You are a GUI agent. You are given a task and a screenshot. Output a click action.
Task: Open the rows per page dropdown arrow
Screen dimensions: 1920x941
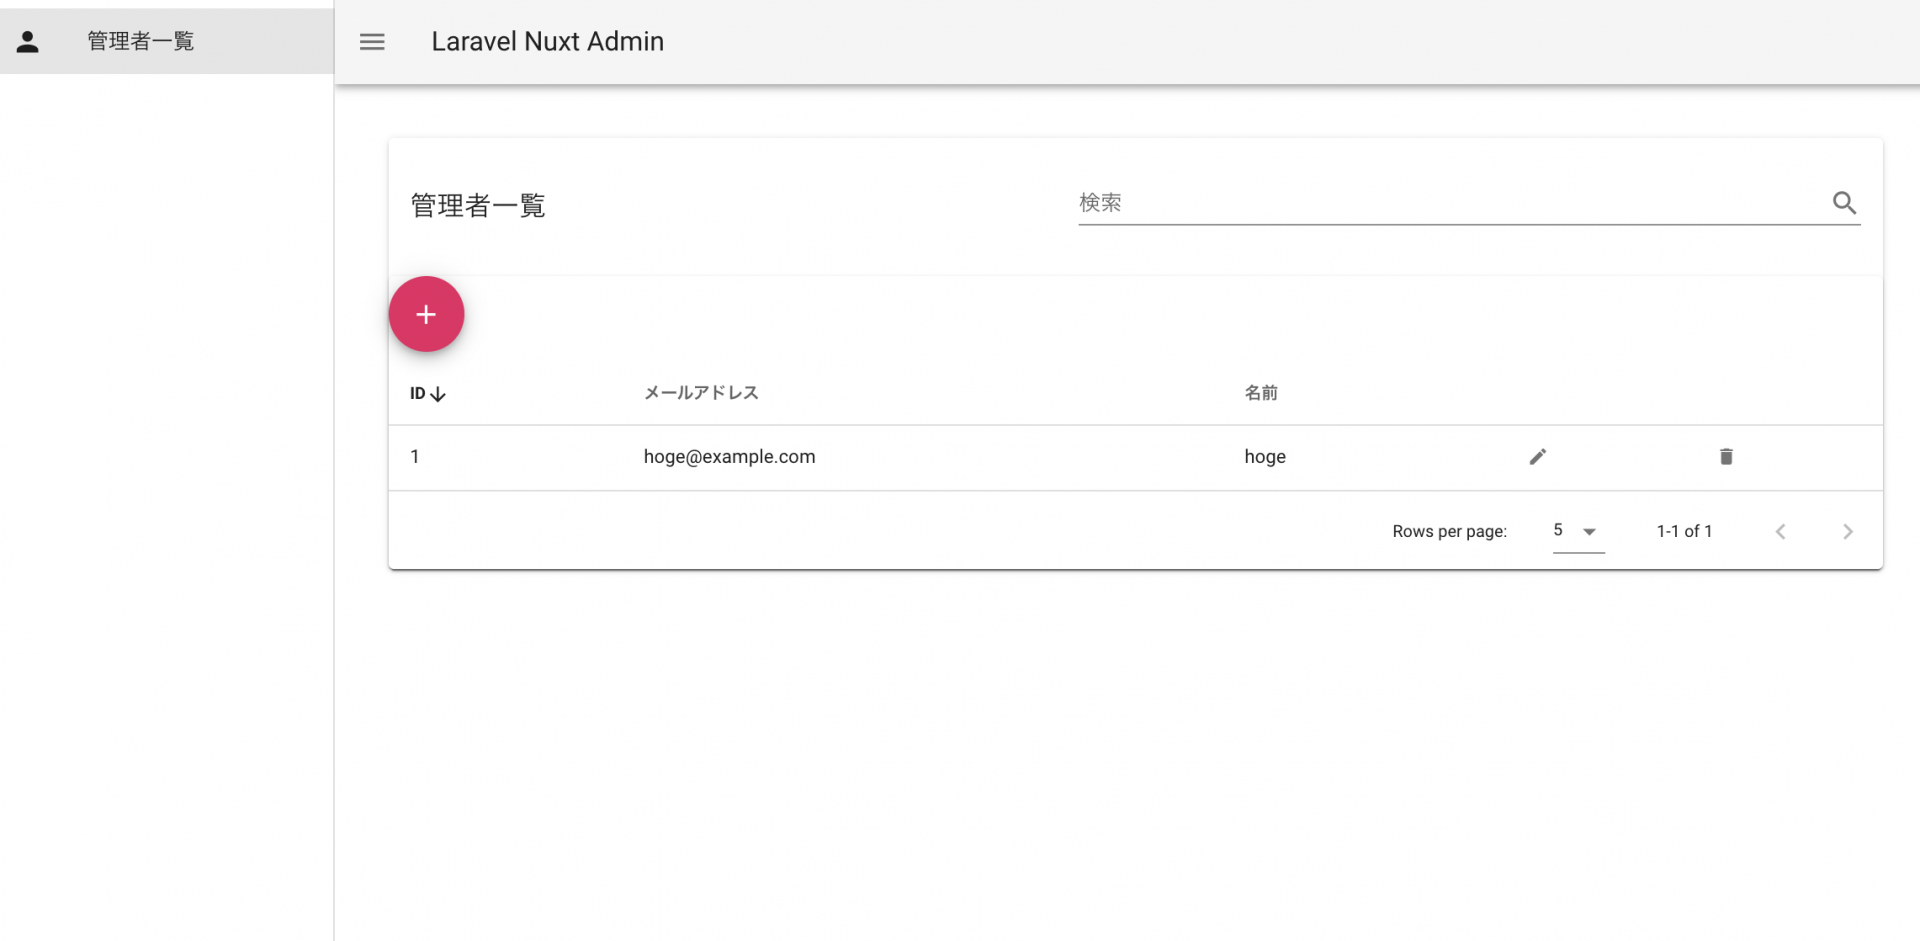[1589, 532]
